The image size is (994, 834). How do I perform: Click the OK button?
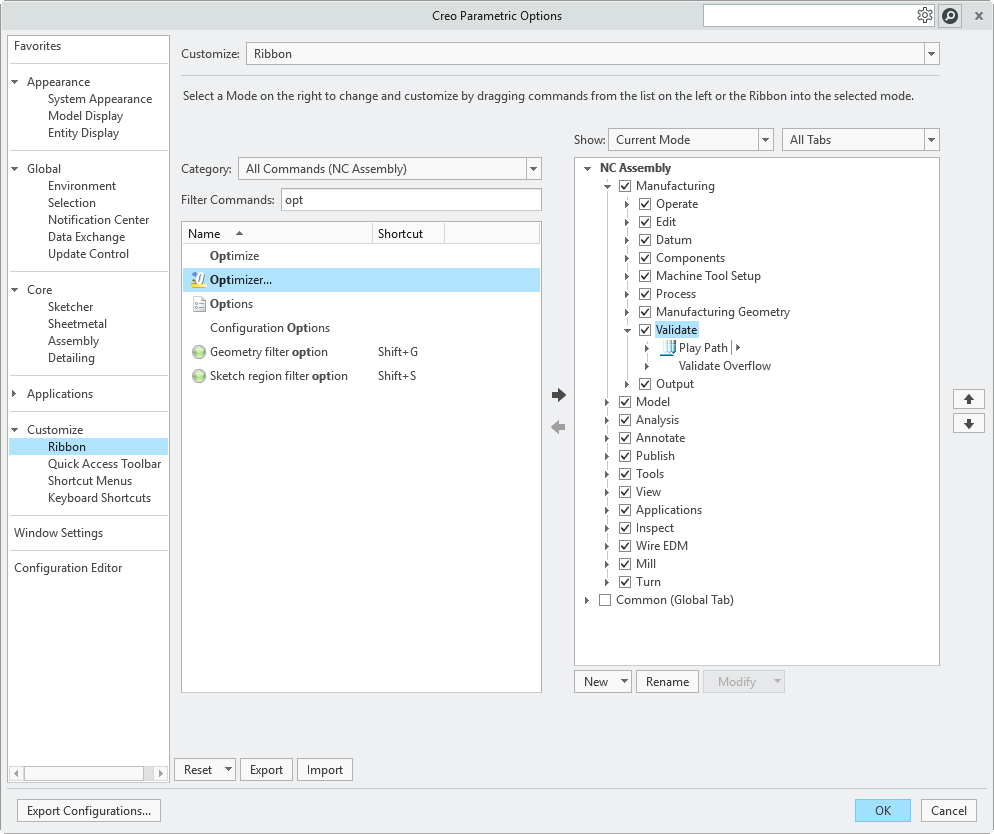click(882, 810)
